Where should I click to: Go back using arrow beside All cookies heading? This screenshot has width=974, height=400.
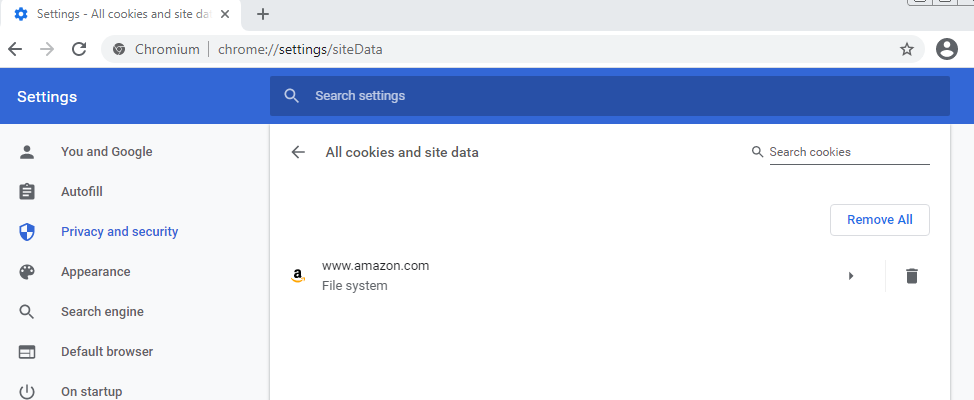[x=298, y=152]
